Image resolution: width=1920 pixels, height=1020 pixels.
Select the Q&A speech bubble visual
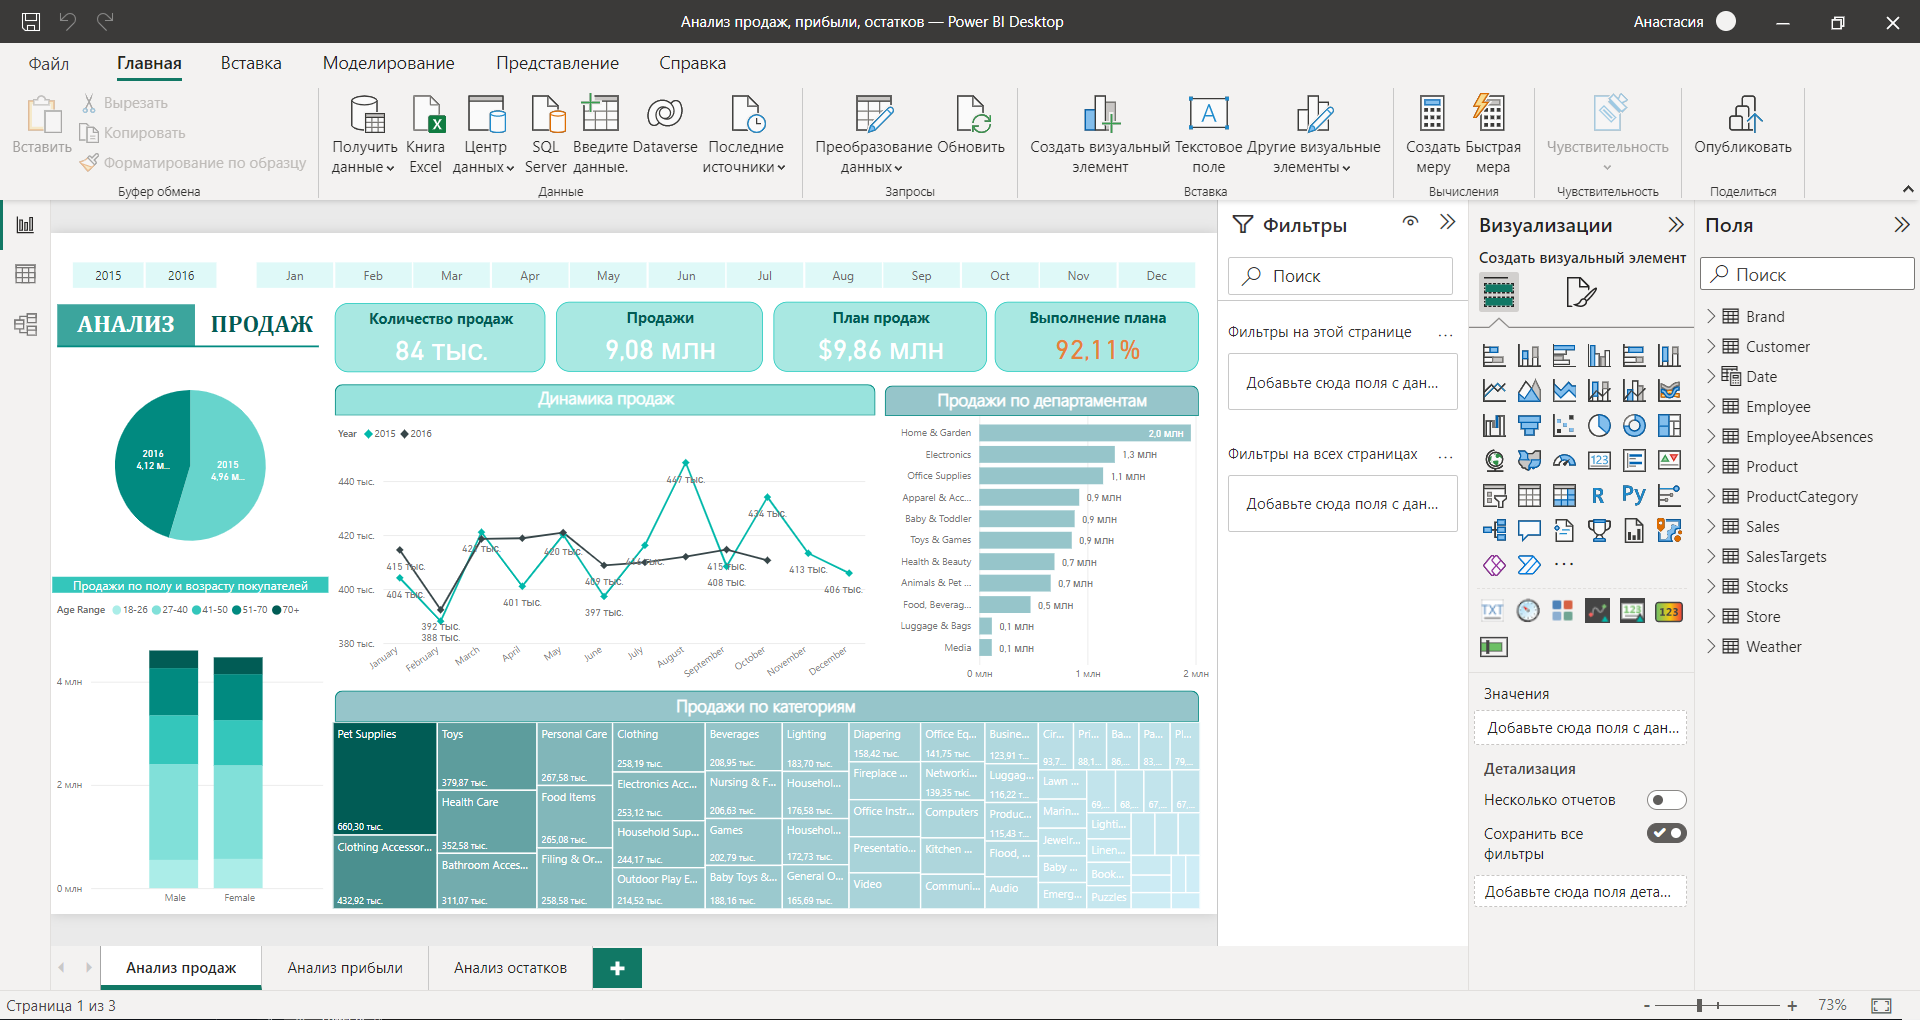pyautogui.click(x=1529, y=530)
